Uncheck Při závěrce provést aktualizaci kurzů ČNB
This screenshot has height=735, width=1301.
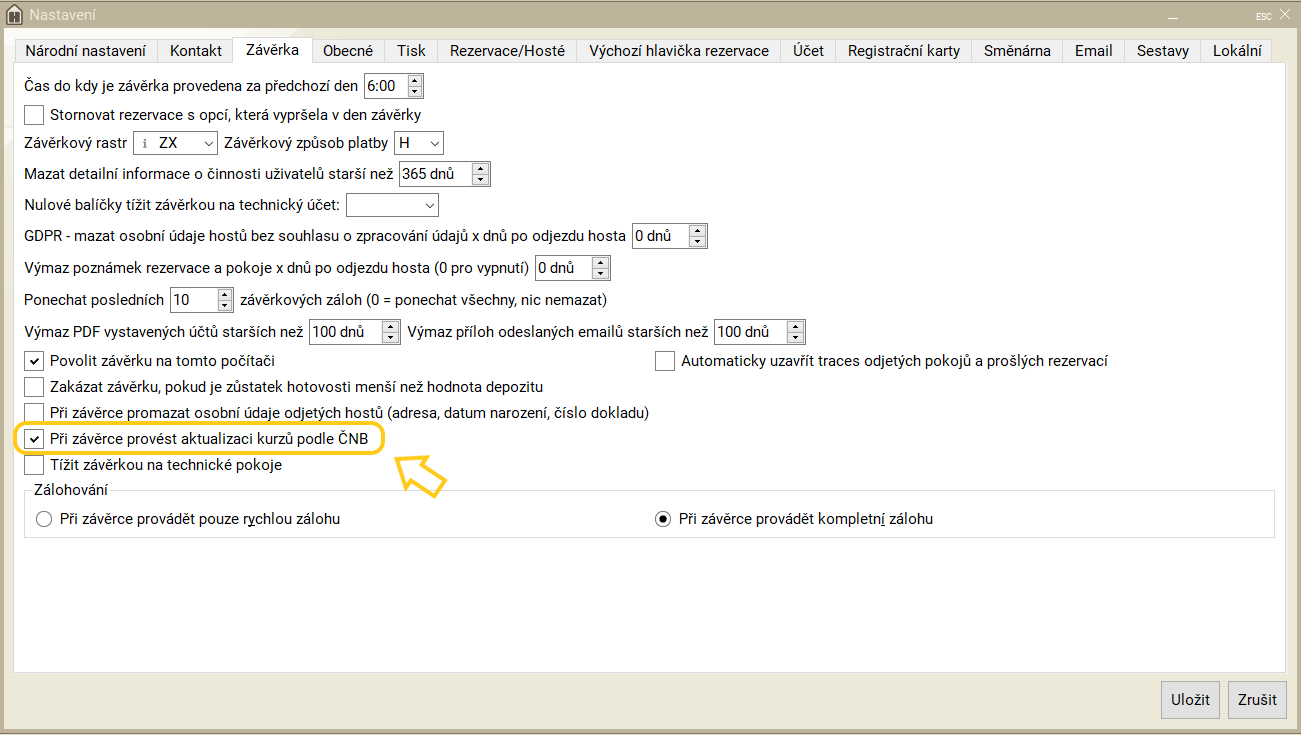pos(34,439)
